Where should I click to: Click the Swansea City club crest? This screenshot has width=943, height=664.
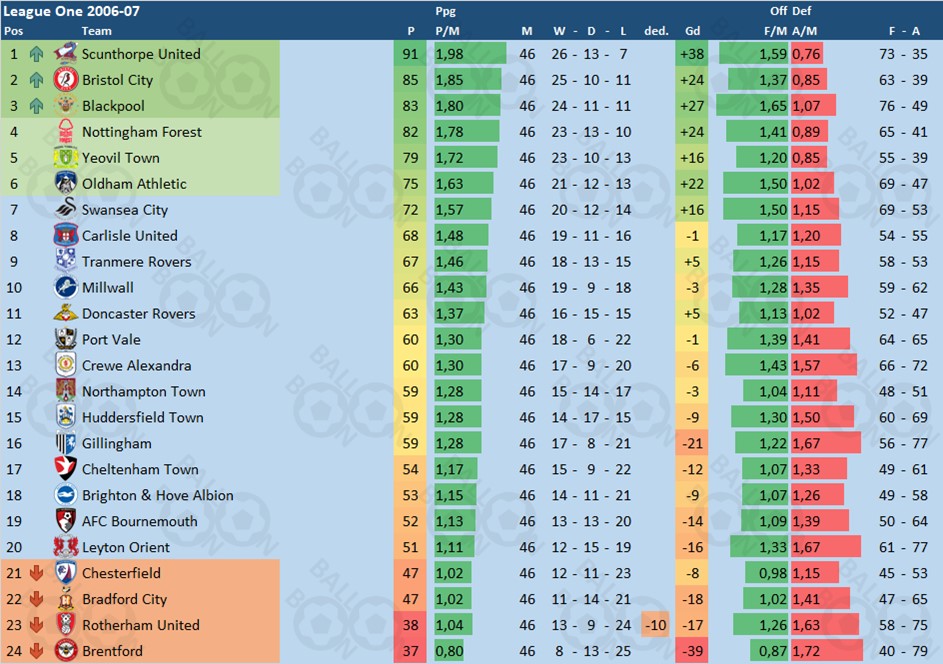click(x=66, y=209)
